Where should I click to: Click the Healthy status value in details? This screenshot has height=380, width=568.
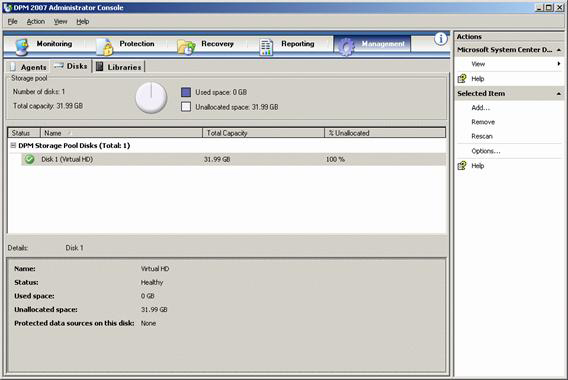[152, 282]
